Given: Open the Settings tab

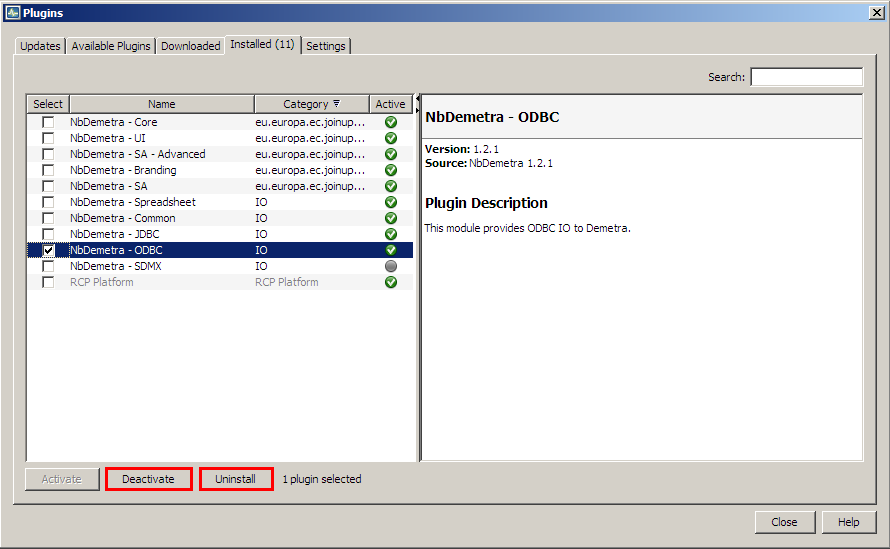Looking at the screenshot, I should [x=326, y=46].
